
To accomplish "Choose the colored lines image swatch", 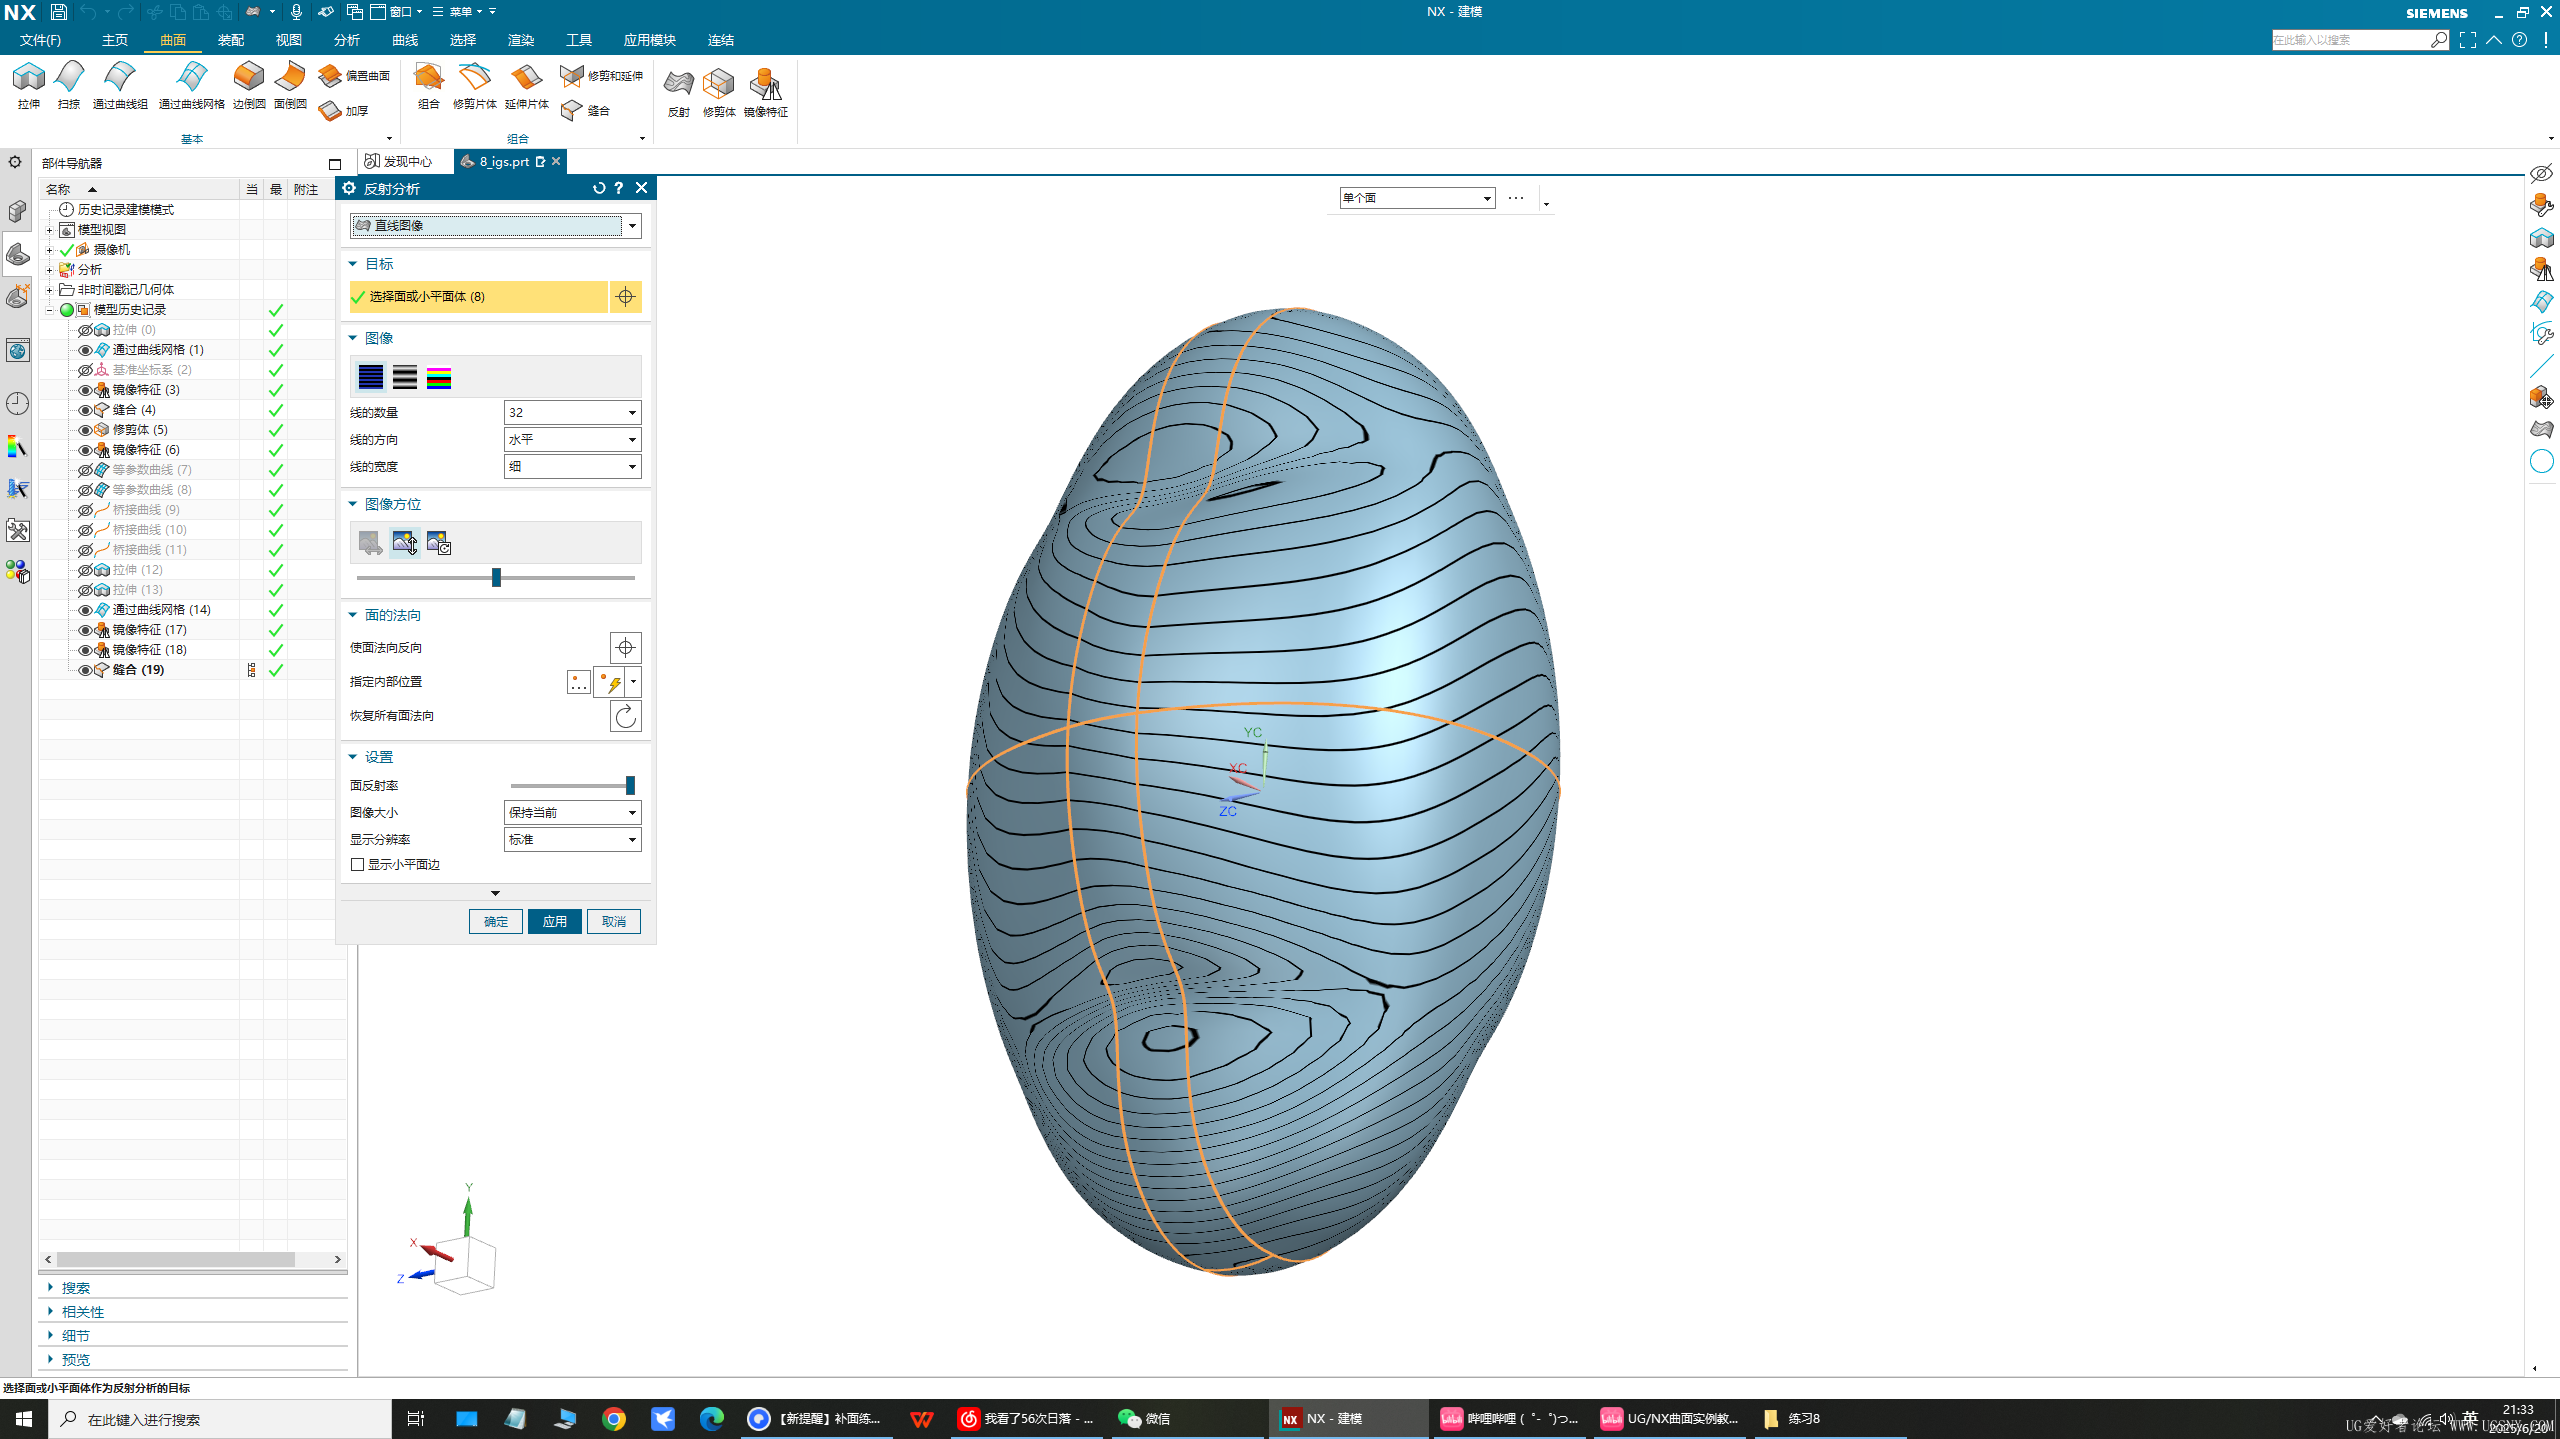I will click(x=439, y=377).
